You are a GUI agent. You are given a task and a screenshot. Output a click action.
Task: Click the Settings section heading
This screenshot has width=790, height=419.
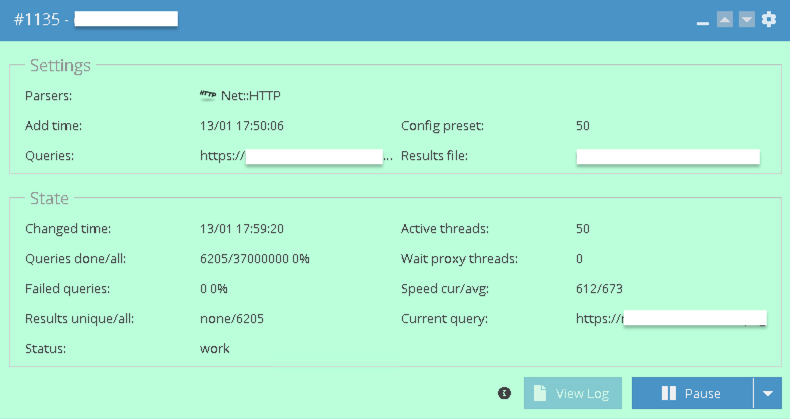pos(60,65)
